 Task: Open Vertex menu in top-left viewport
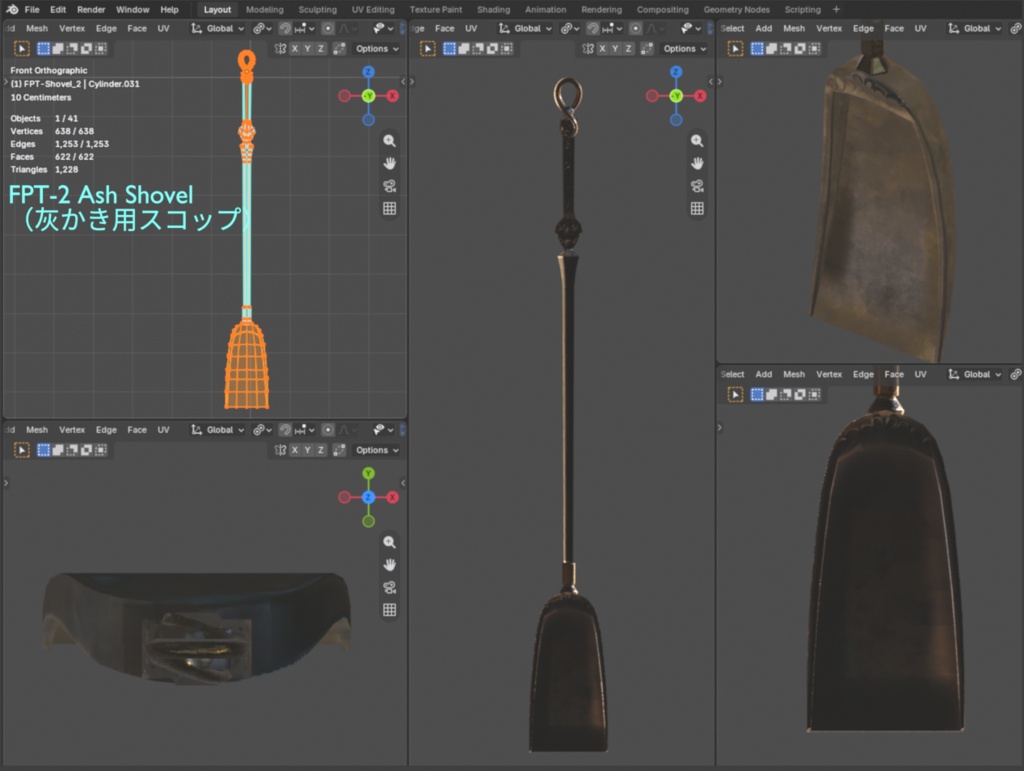(72, 29)
